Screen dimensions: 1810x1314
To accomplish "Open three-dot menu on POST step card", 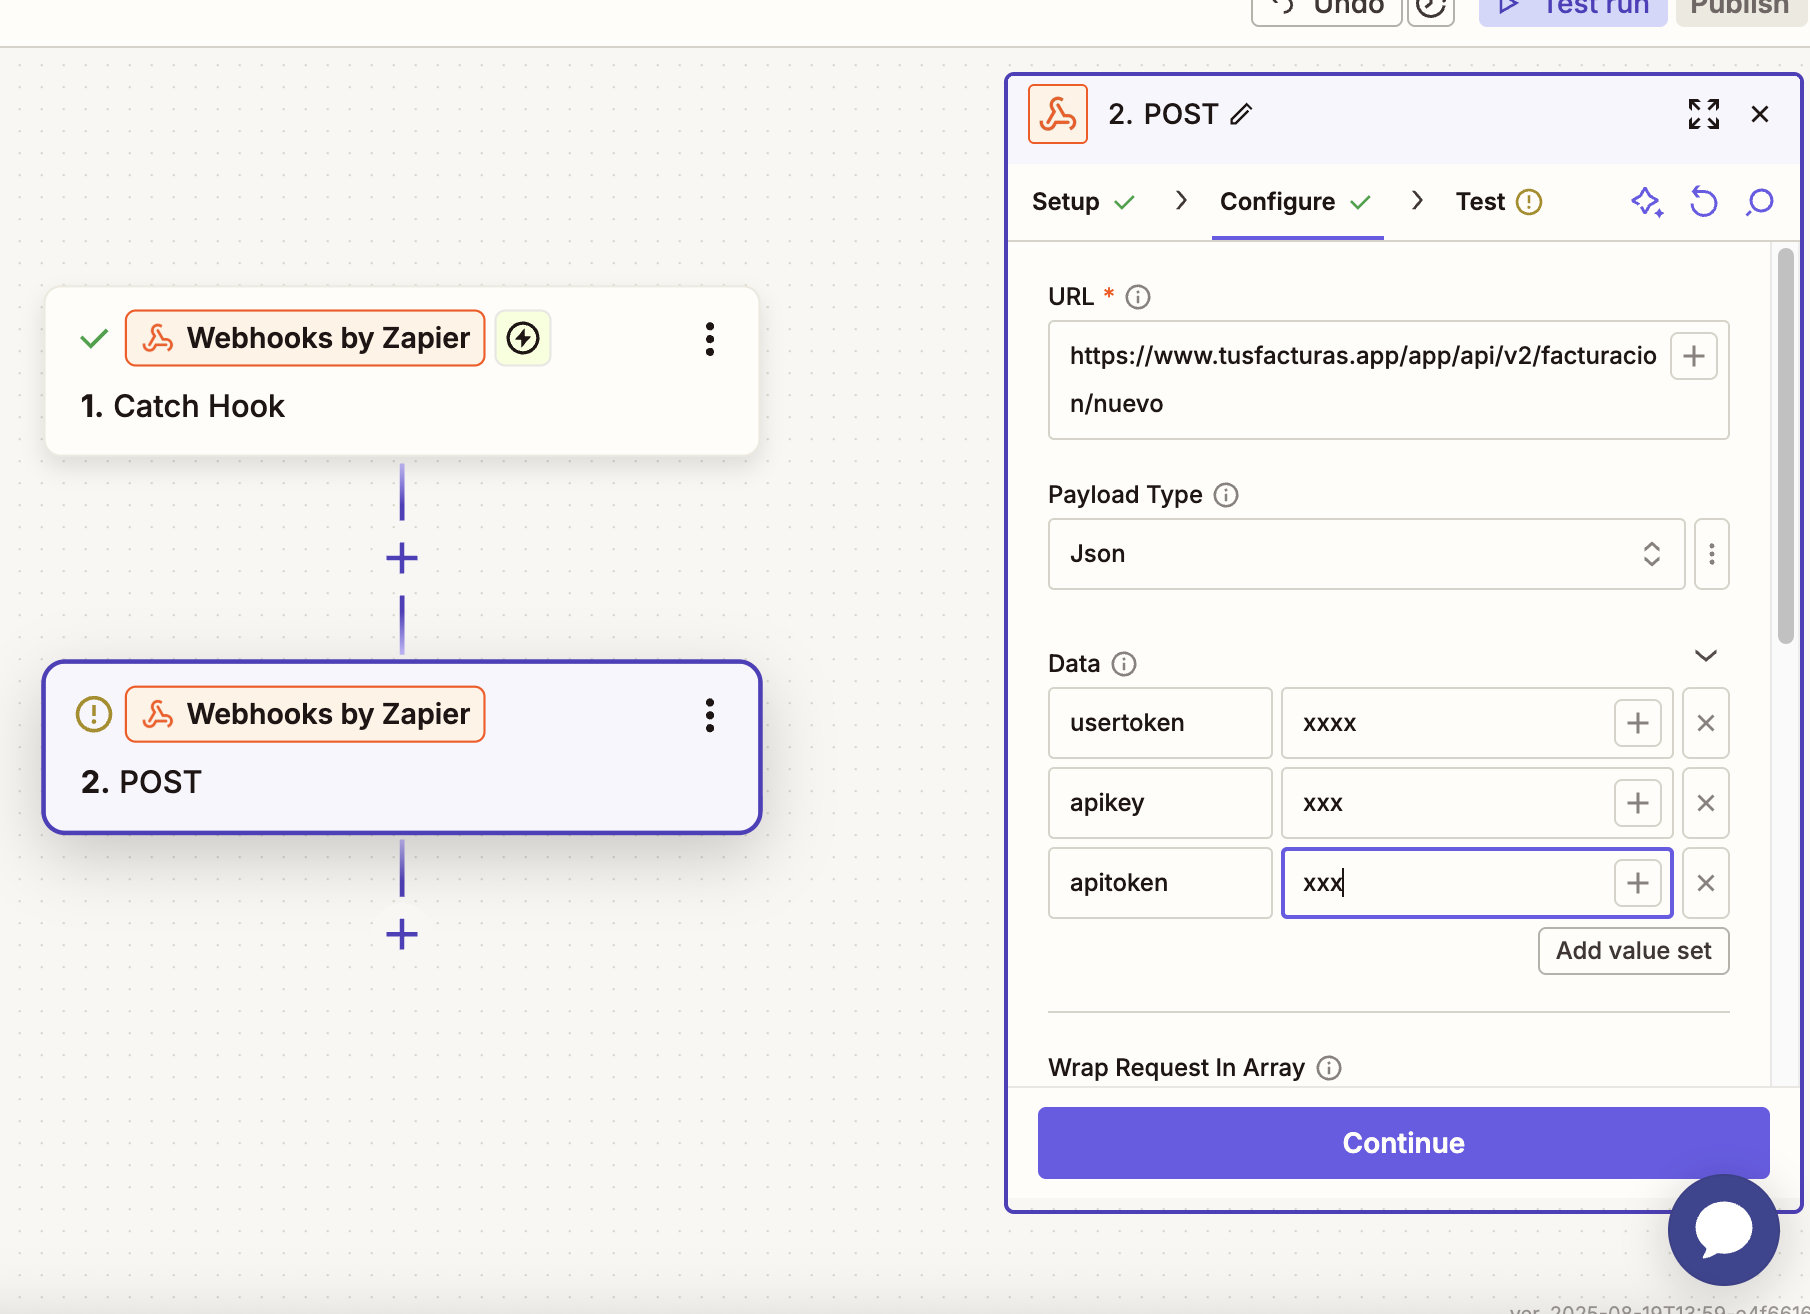I will pyautogui.click(x=709, y=715).
